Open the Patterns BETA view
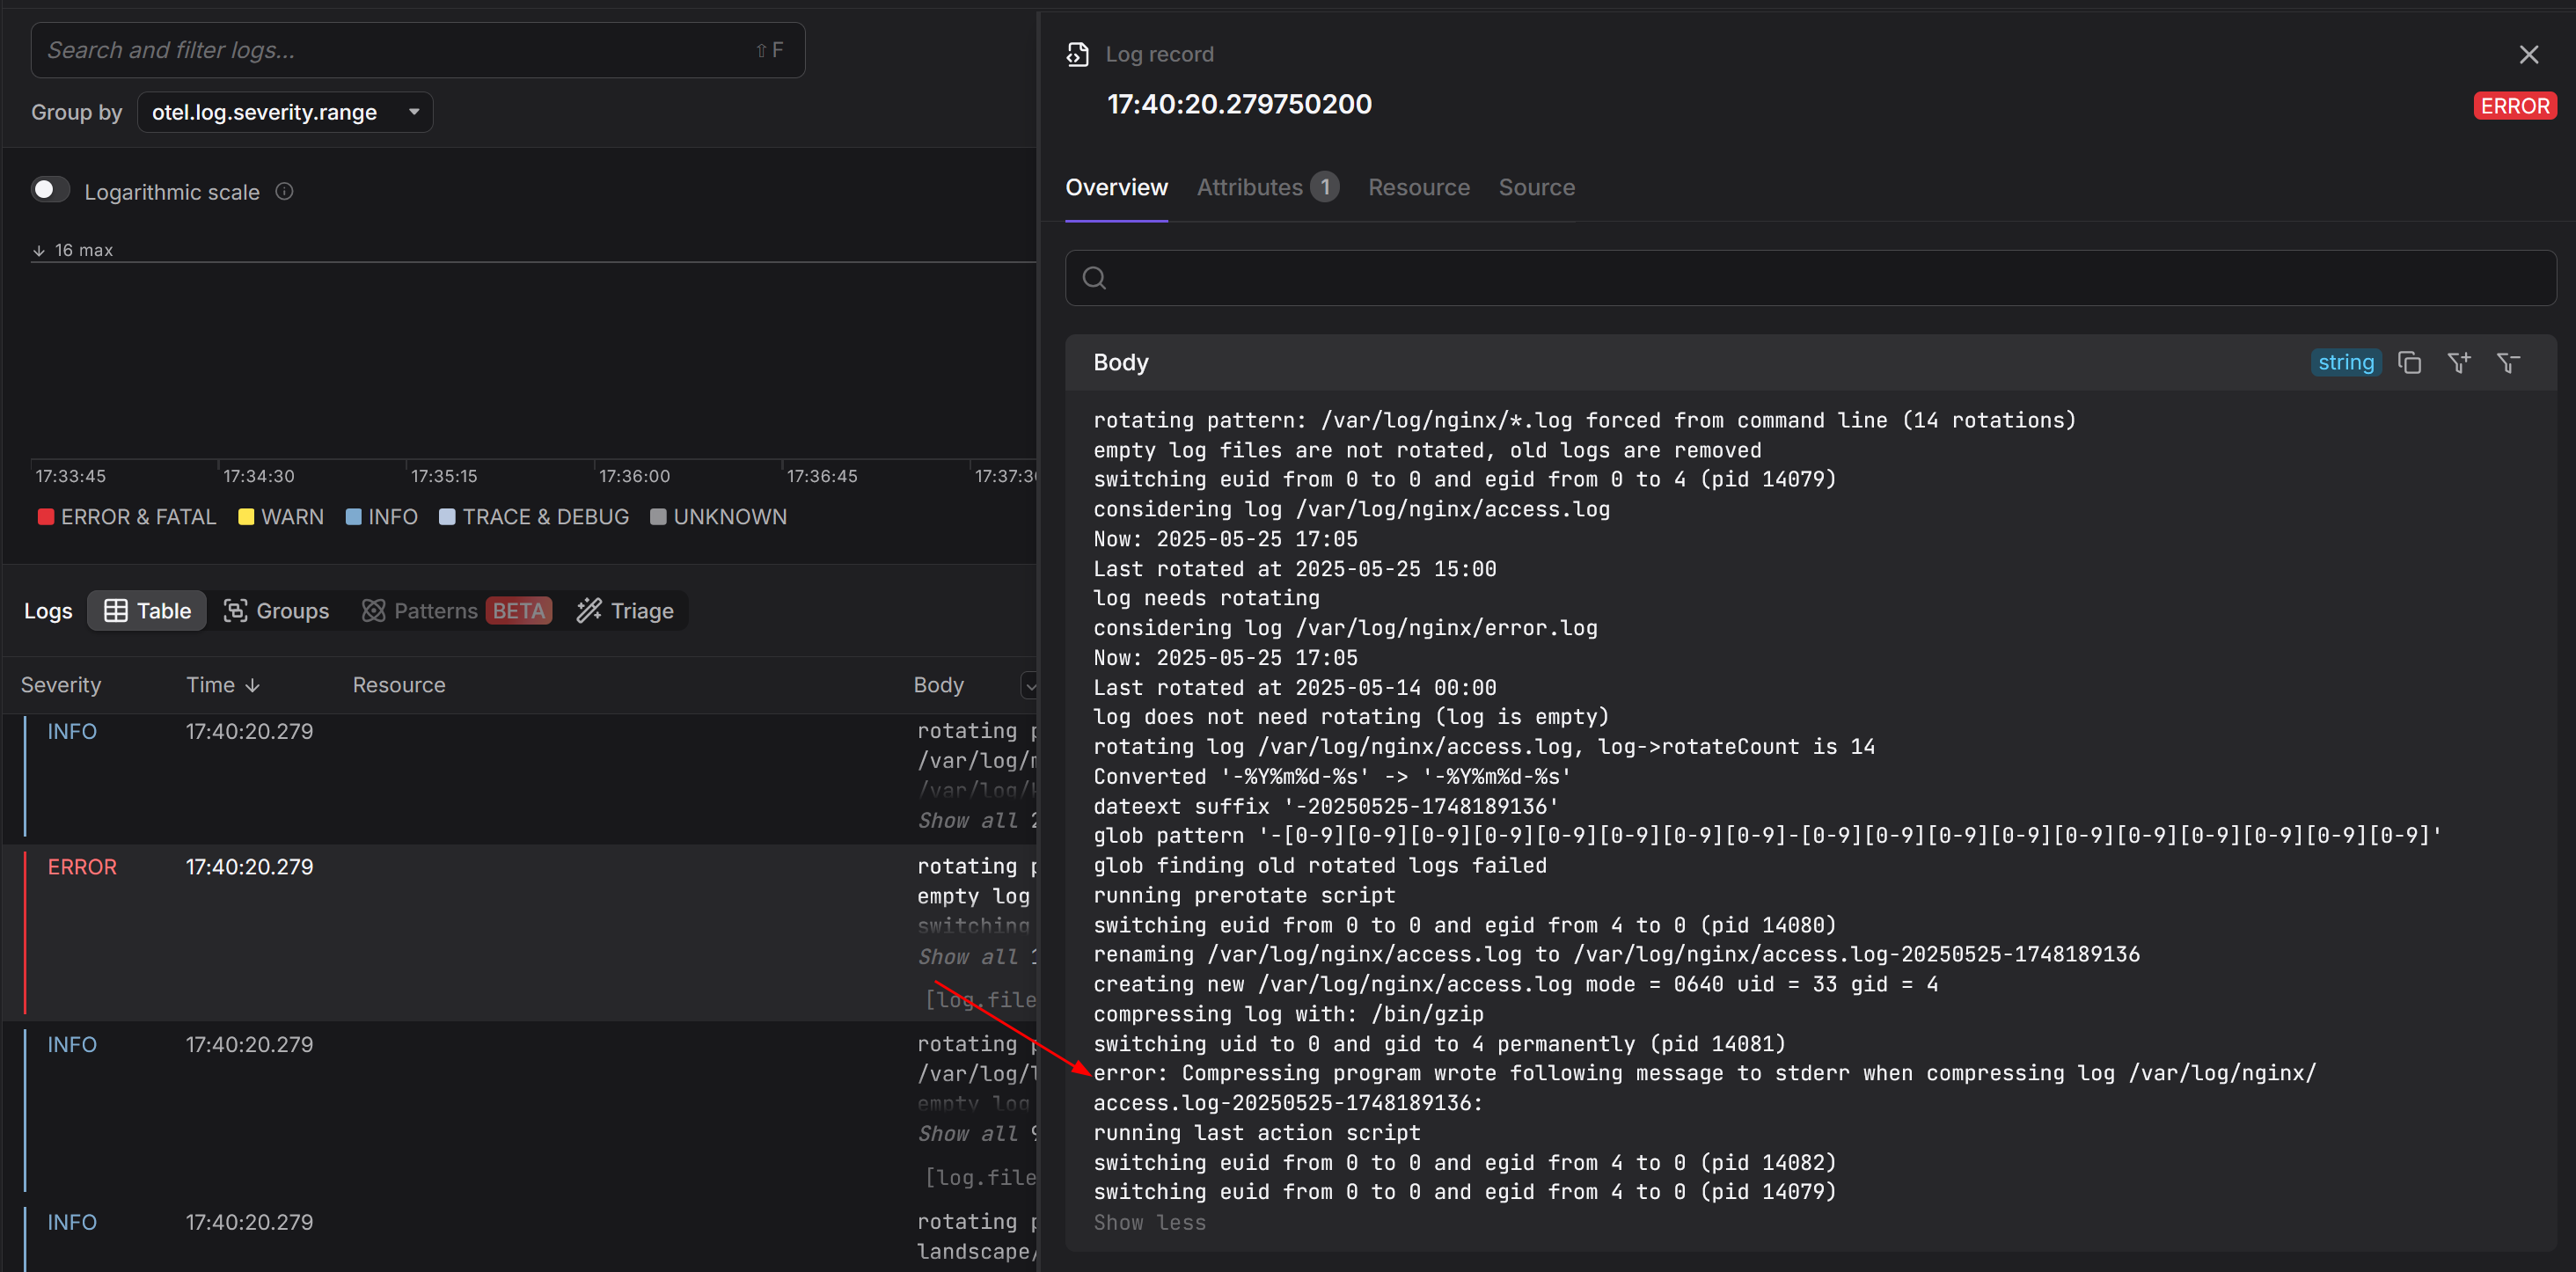This screenshot has height=1272, width=2576. tap(456, 610)
